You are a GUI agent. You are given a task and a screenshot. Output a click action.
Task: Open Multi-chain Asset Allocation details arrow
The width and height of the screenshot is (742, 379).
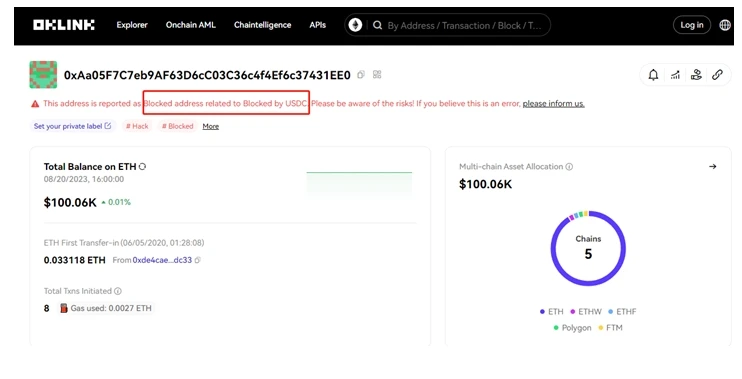(713, 167)
